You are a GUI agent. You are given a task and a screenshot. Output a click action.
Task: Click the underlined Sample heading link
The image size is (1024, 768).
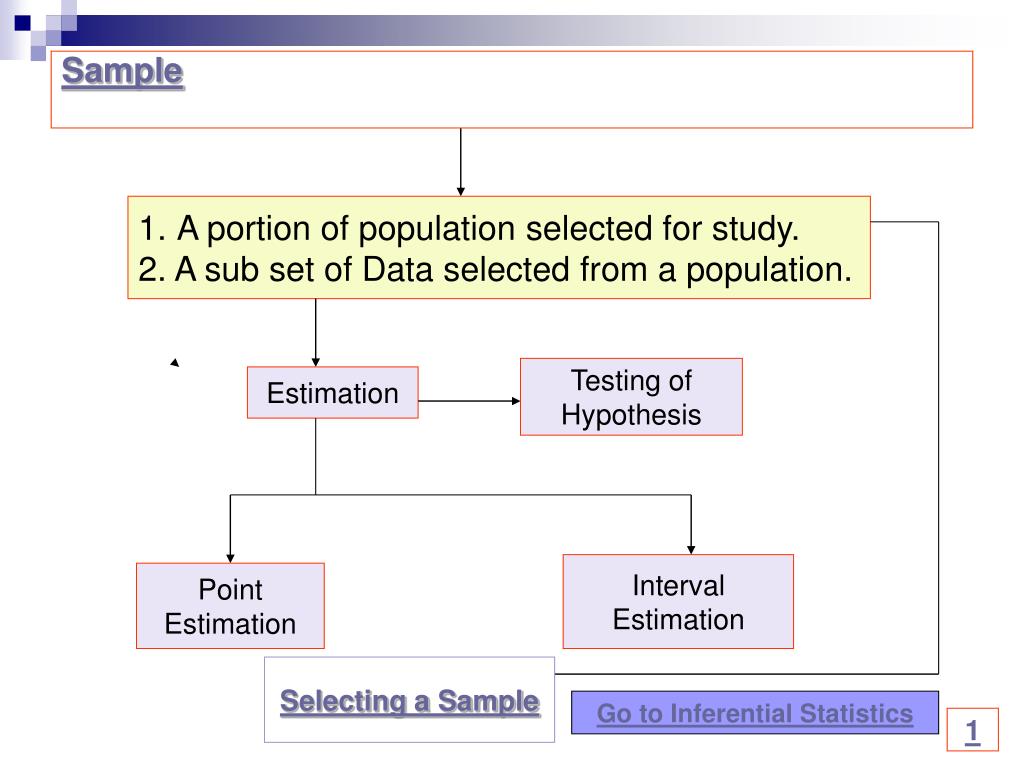pos(122,73)
